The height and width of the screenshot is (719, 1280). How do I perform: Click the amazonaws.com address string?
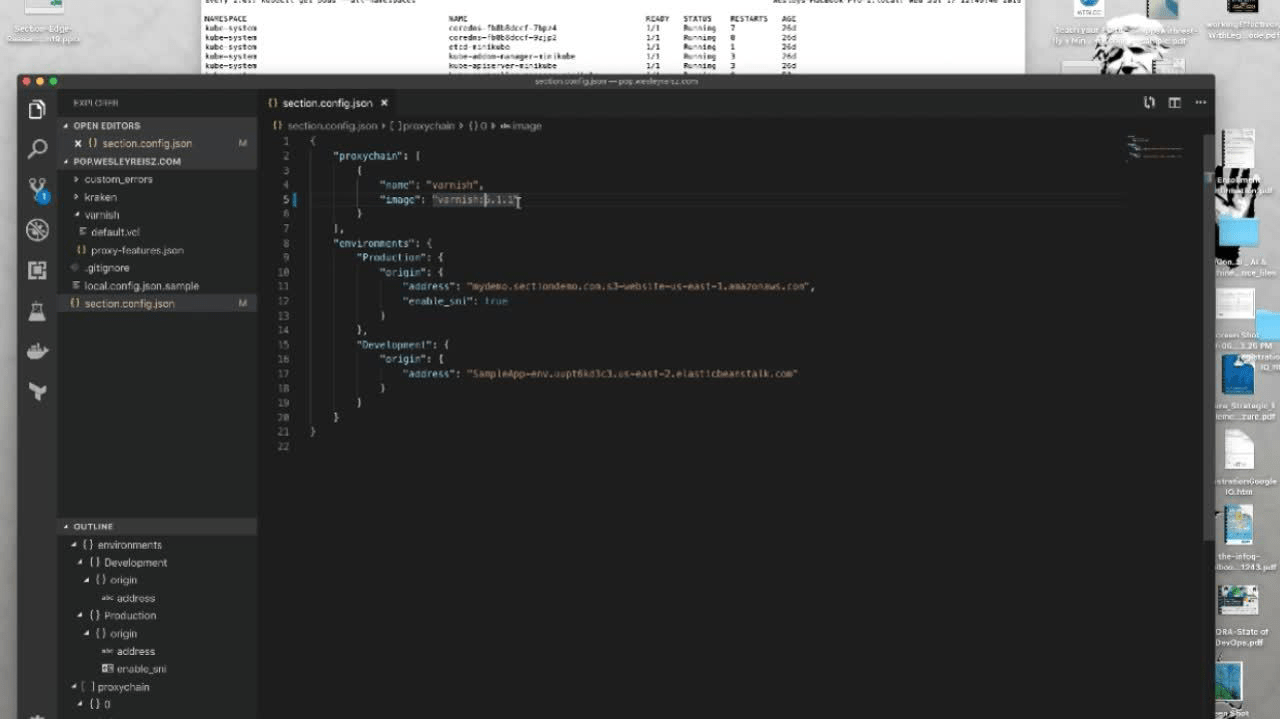click(x=641, y=286)
